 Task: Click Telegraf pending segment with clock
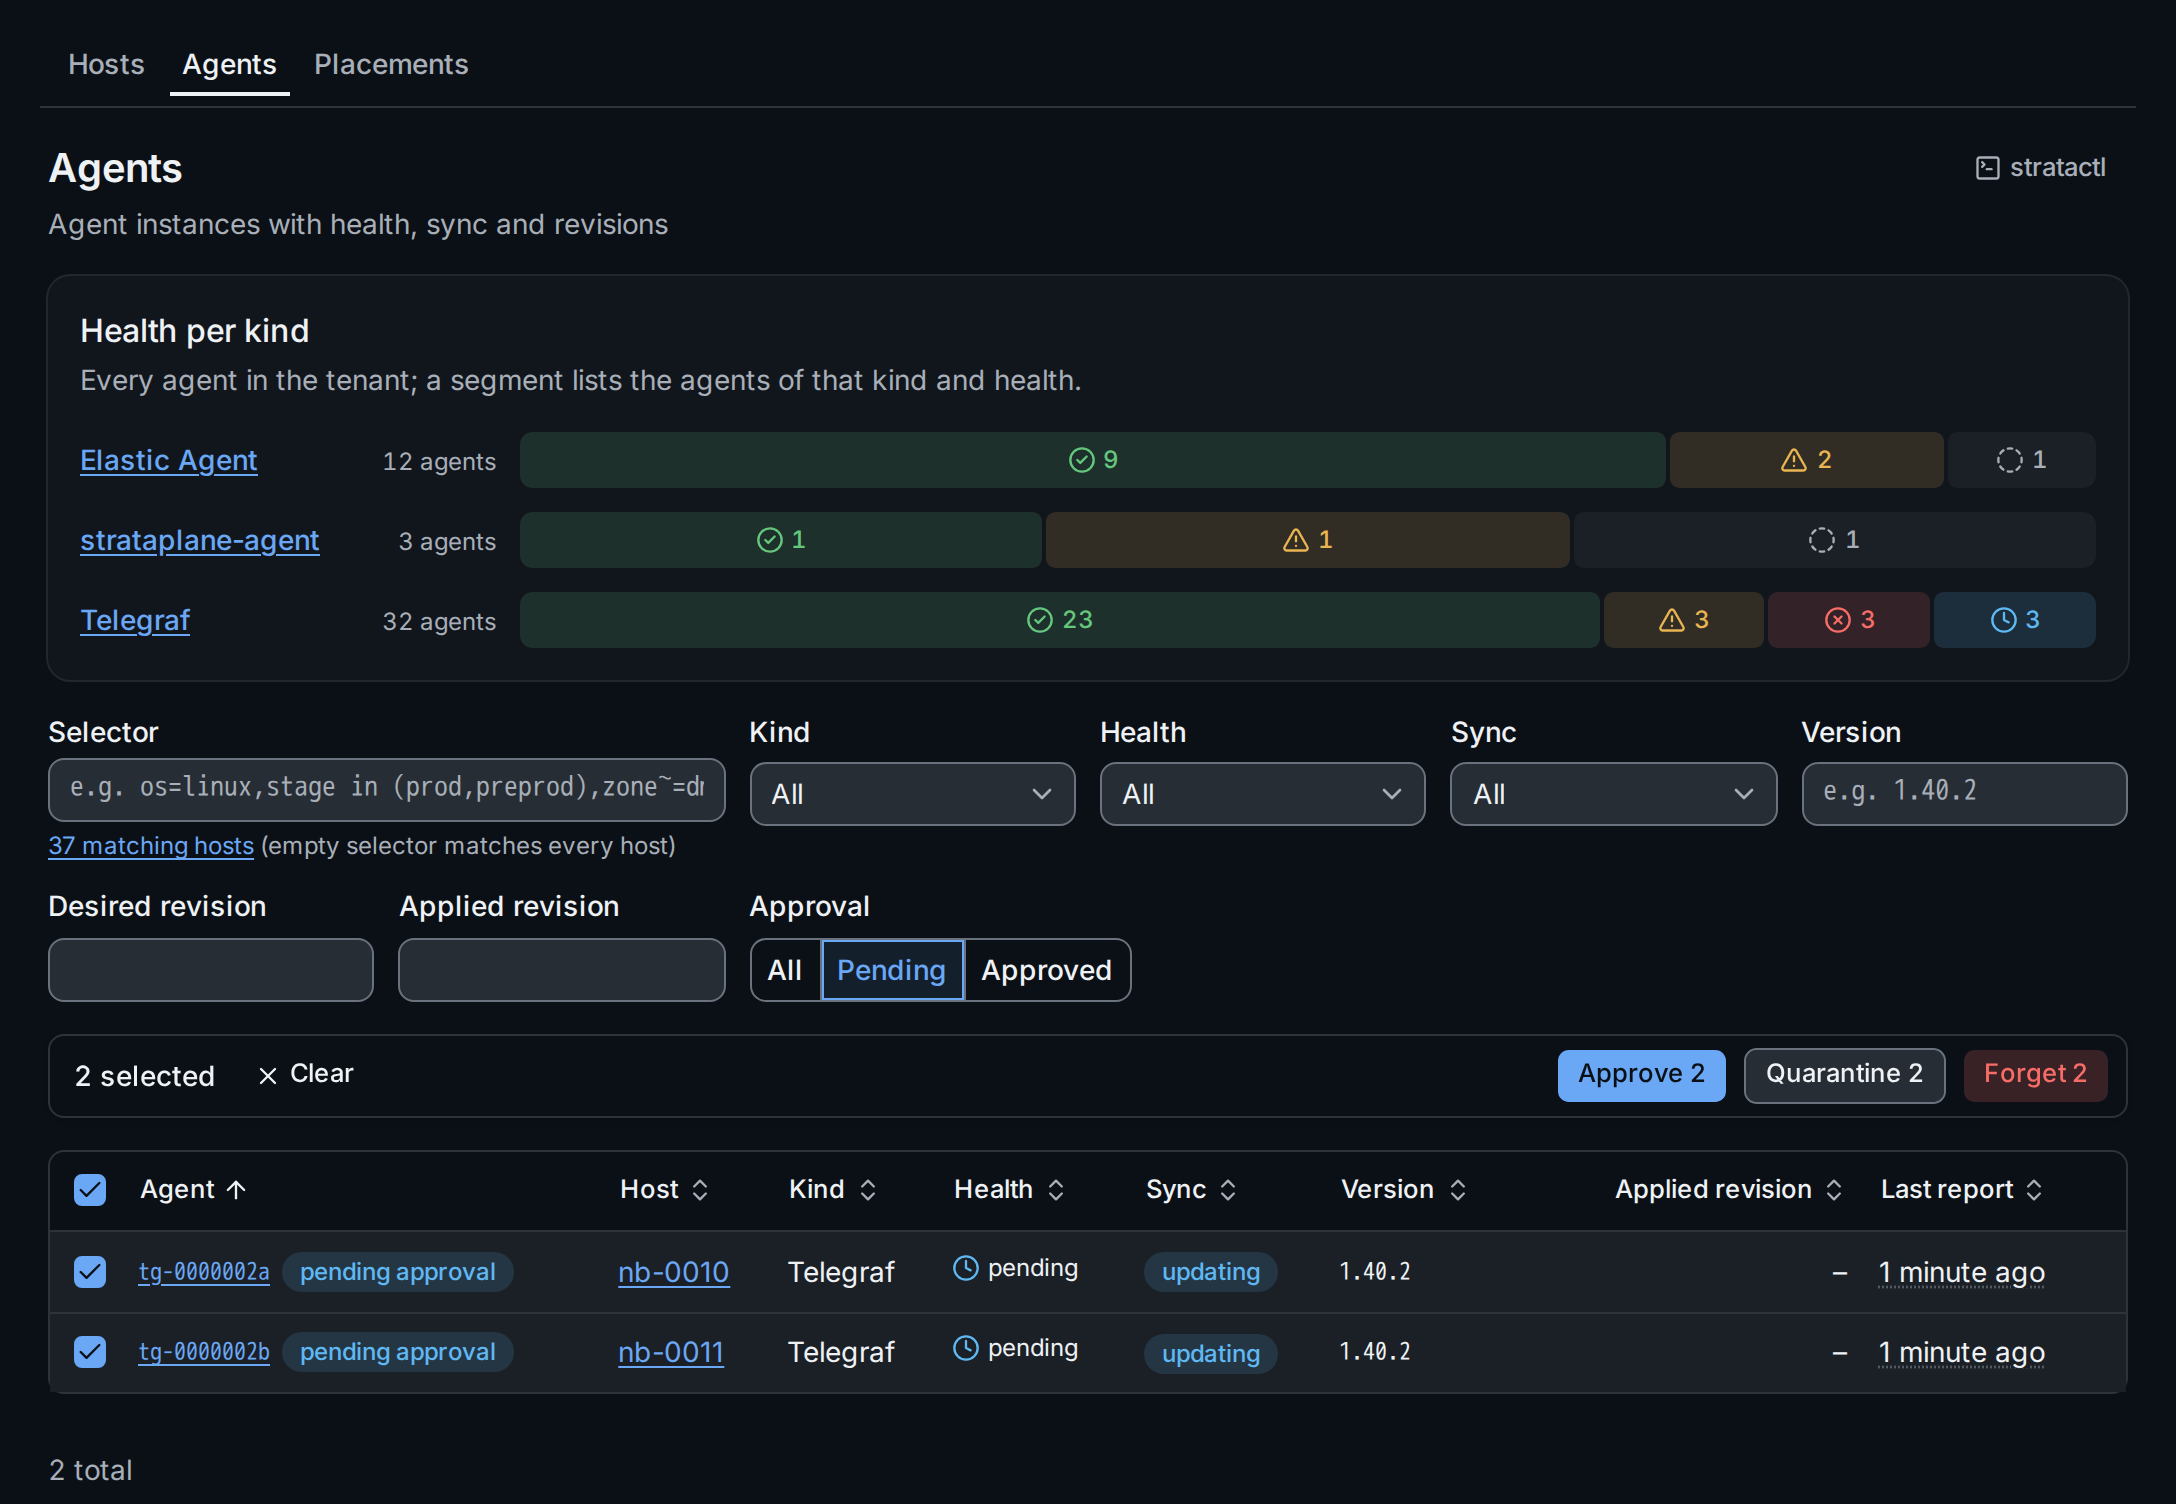click(2014, 620)
